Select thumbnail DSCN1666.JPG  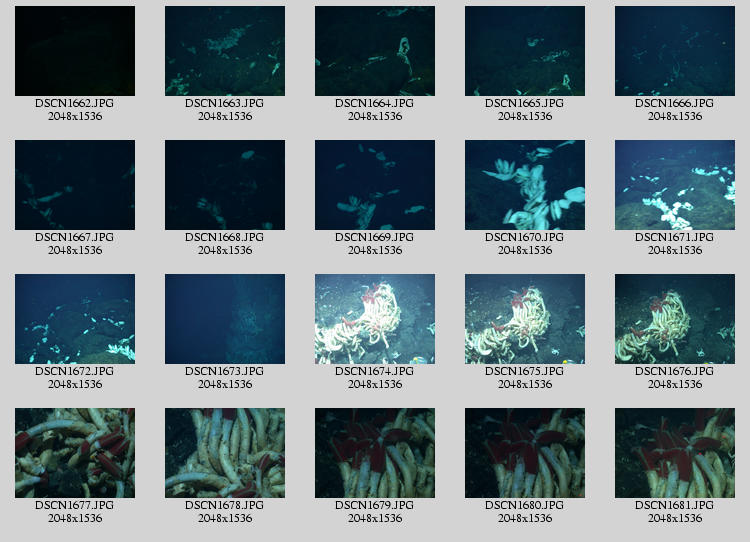(675, 51)
